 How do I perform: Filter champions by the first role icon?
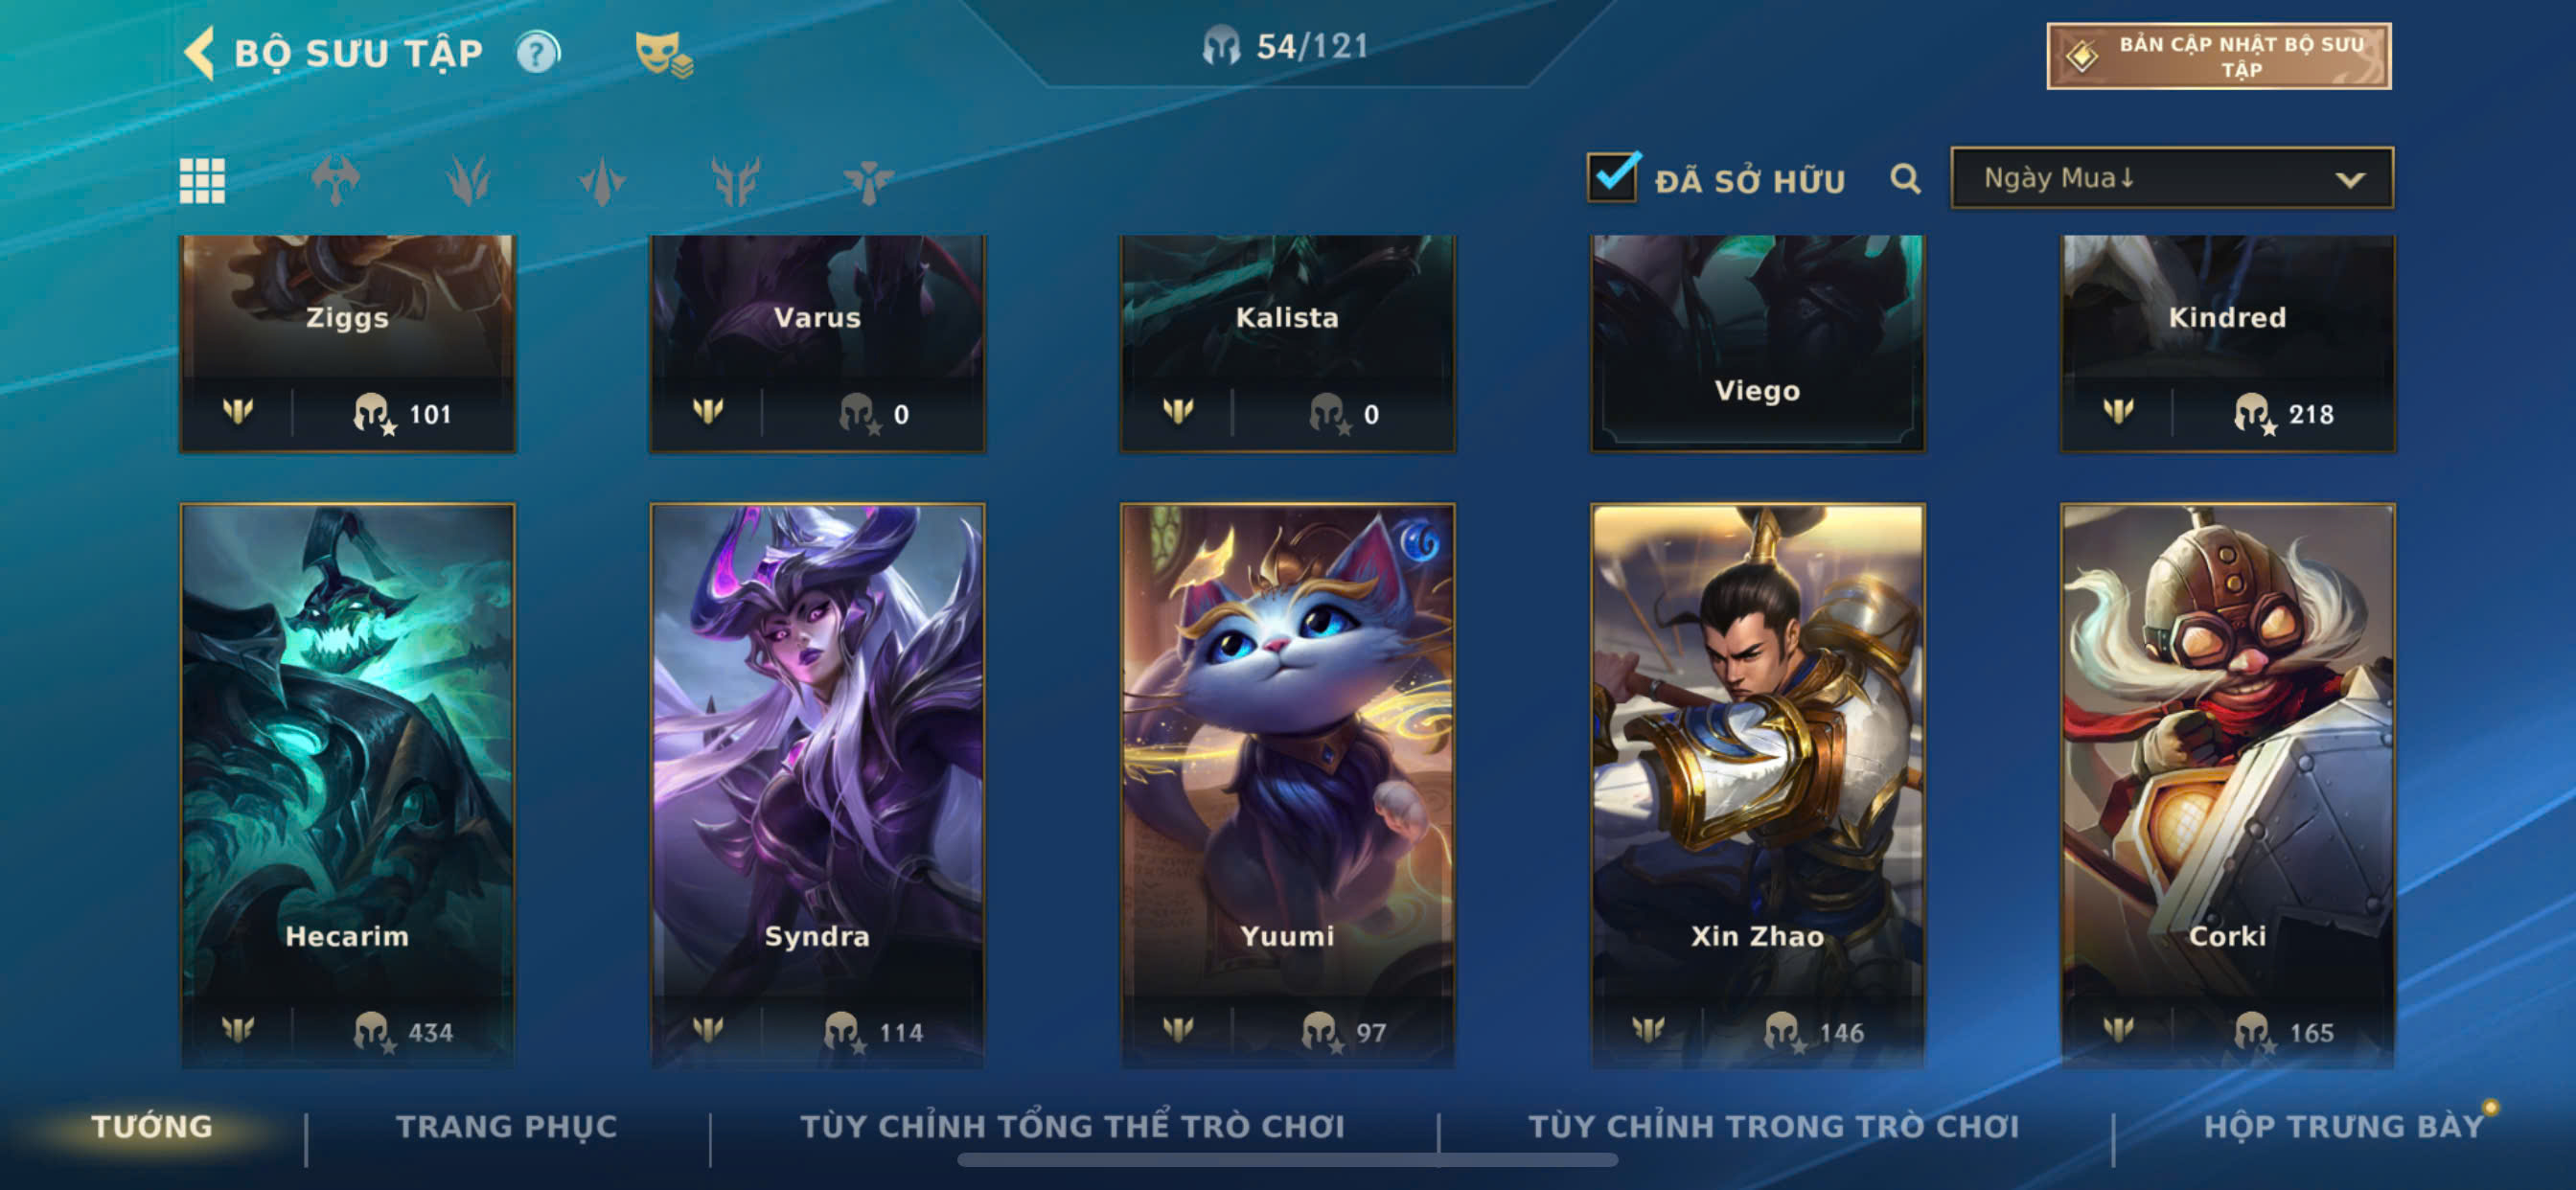tap(335, 181)
